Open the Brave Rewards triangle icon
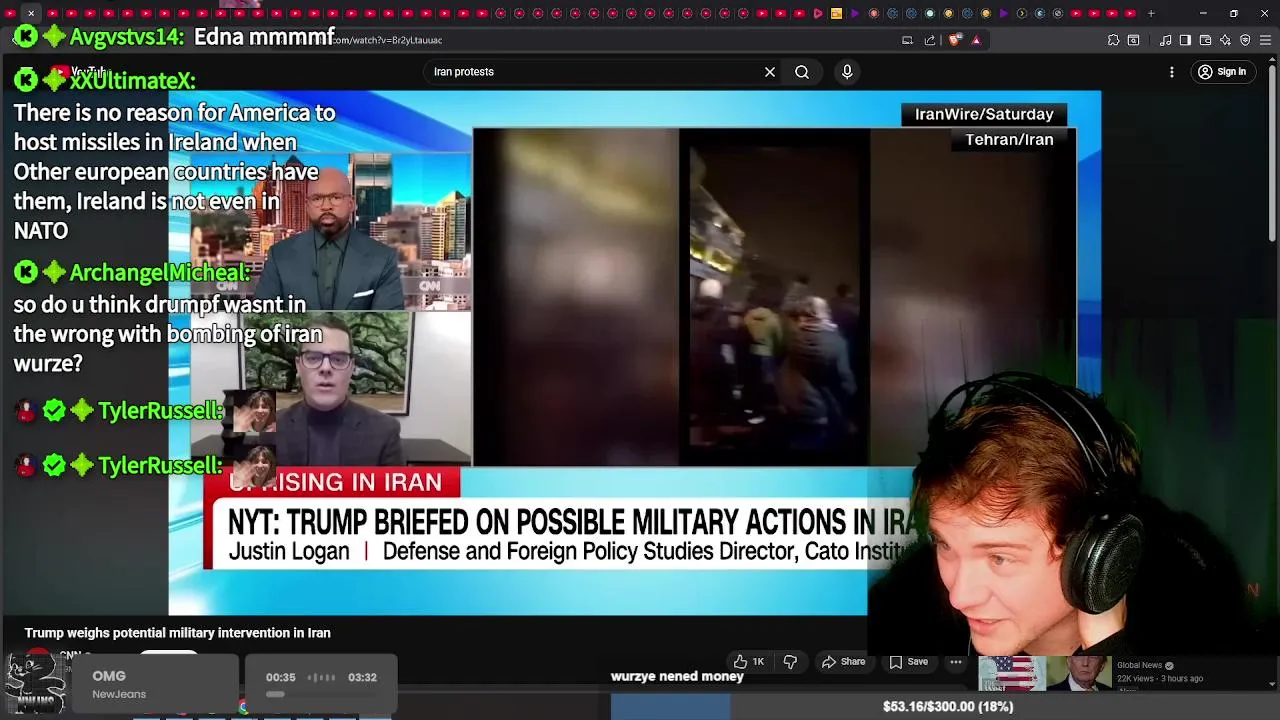Viewport: 1280px width, 720px height. (976, 40)
